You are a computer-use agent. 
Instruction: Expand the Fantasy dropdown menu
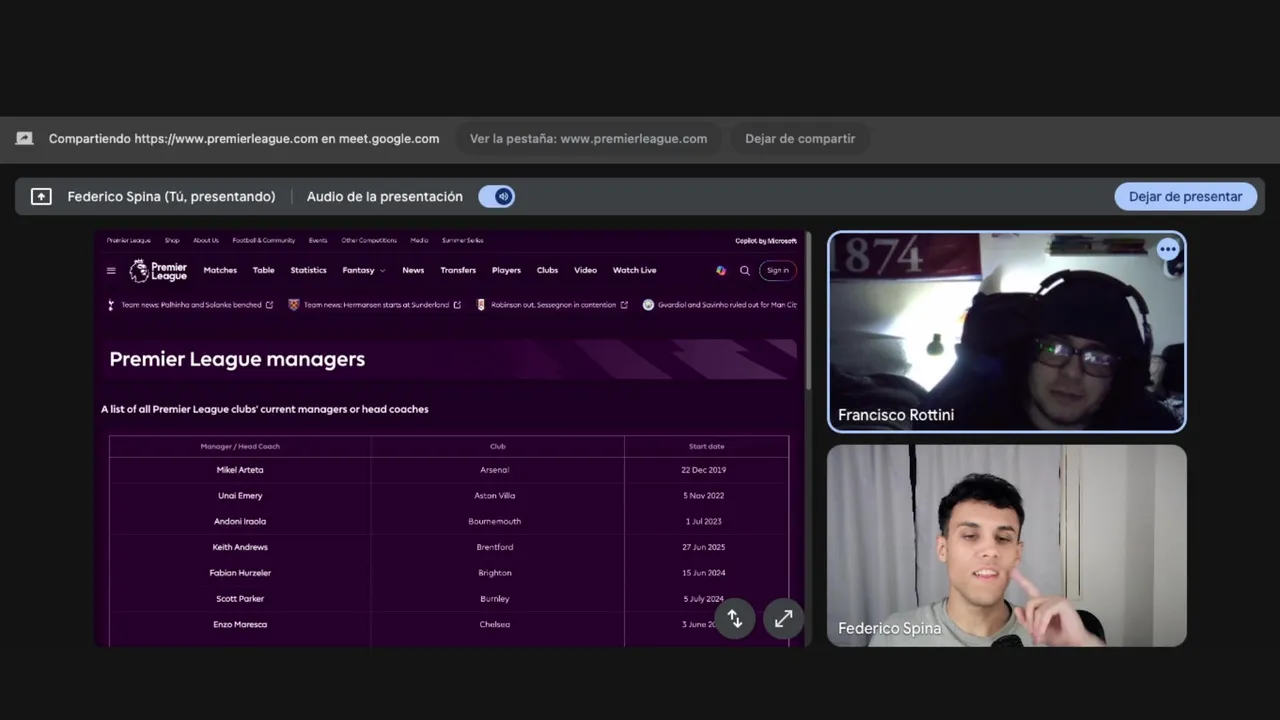(364, 270)
